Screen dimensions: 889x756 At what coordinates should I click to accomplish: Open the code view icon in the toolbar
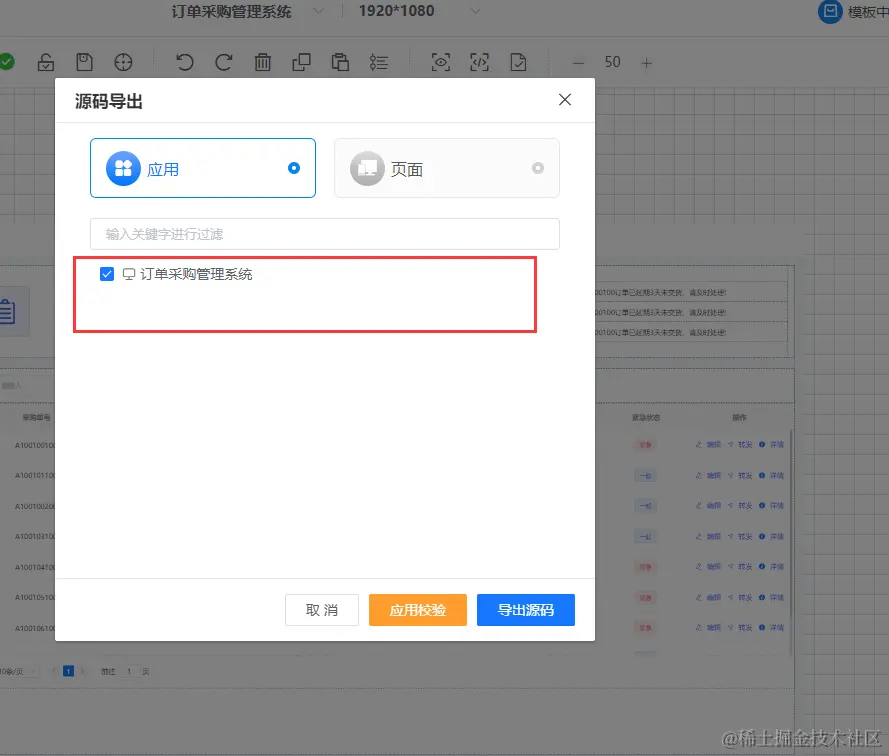(480, 62)
